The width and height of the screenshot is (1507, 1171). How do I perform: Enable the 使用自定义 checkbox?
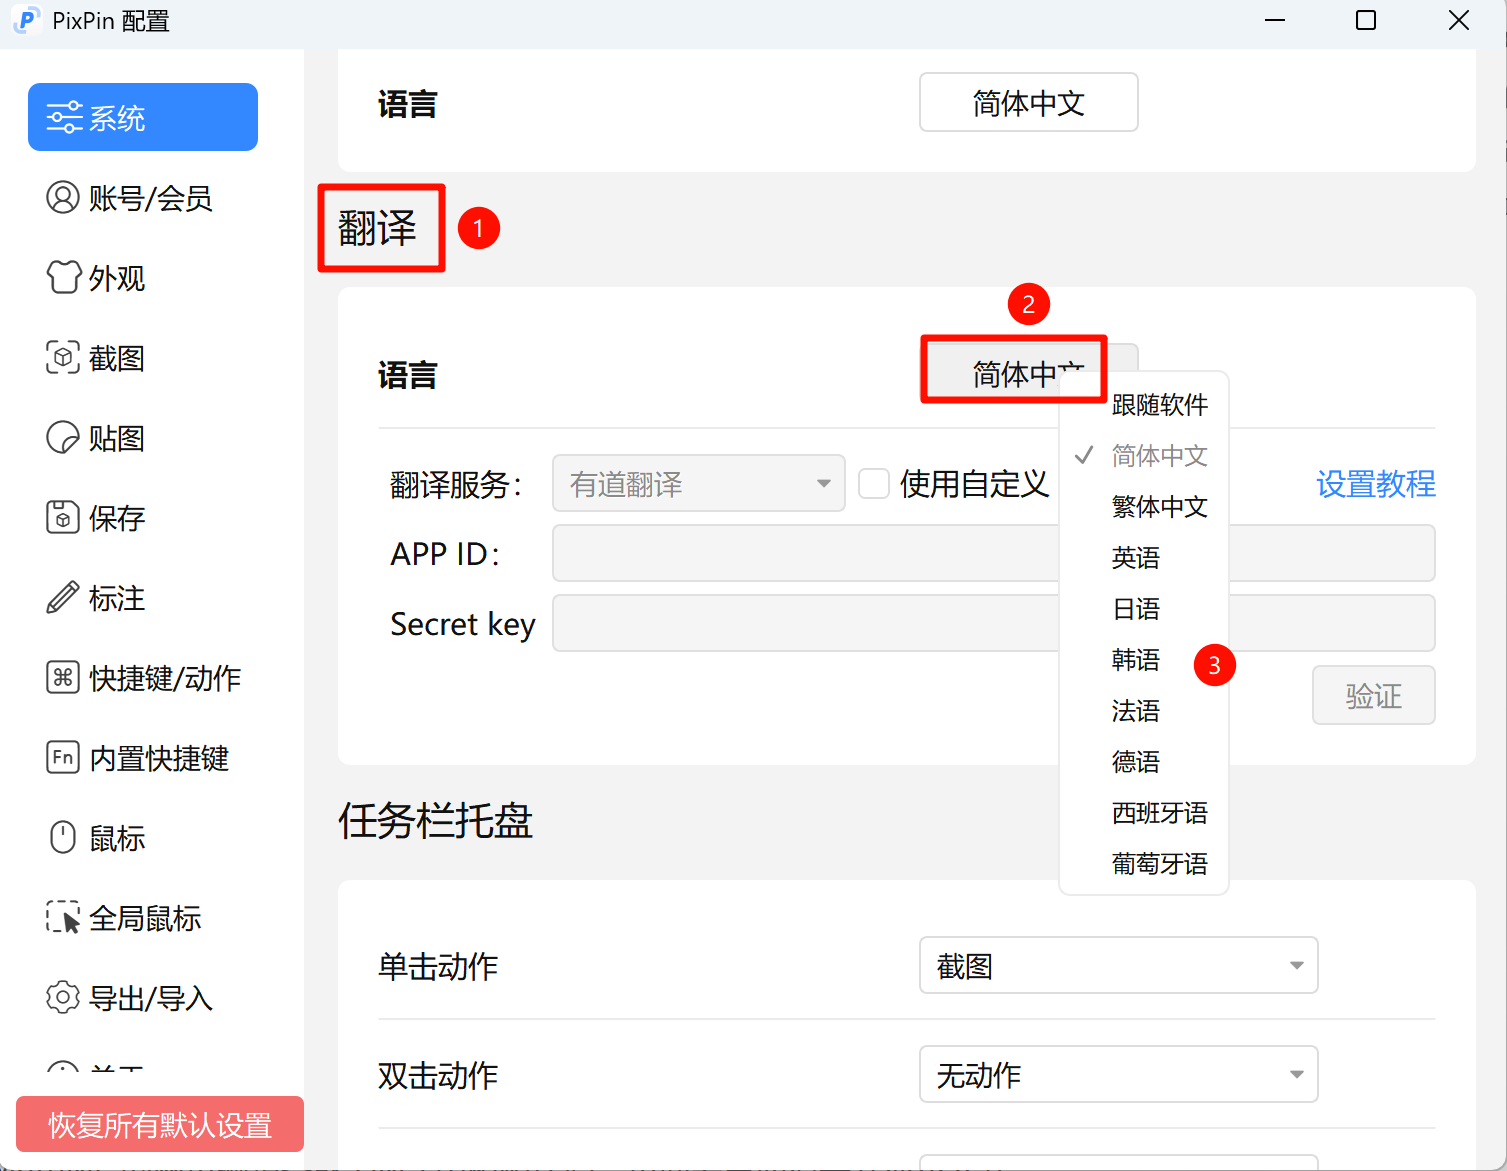[874, 484]
